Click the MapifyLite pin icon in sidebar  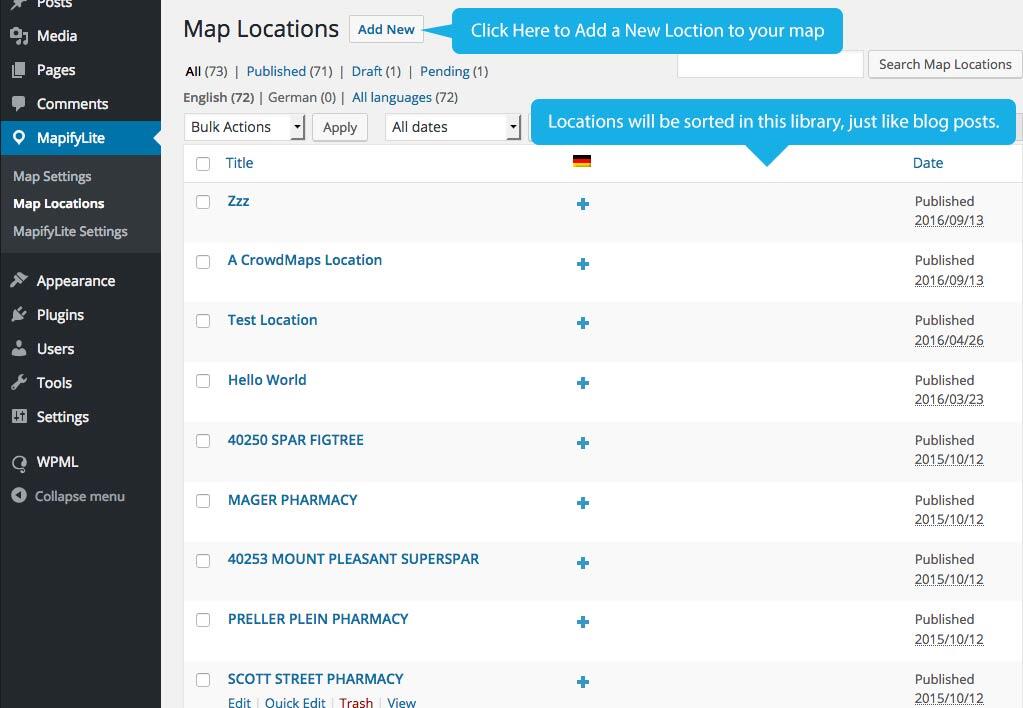tap(18, 138)
